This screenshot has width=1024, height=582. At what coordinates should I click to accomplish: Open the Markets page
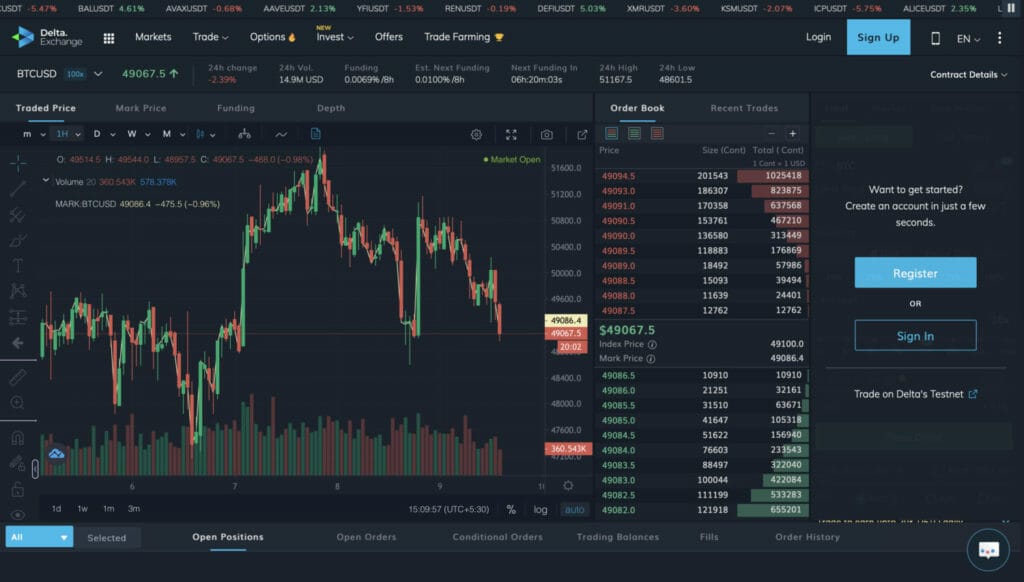[153, 37]
